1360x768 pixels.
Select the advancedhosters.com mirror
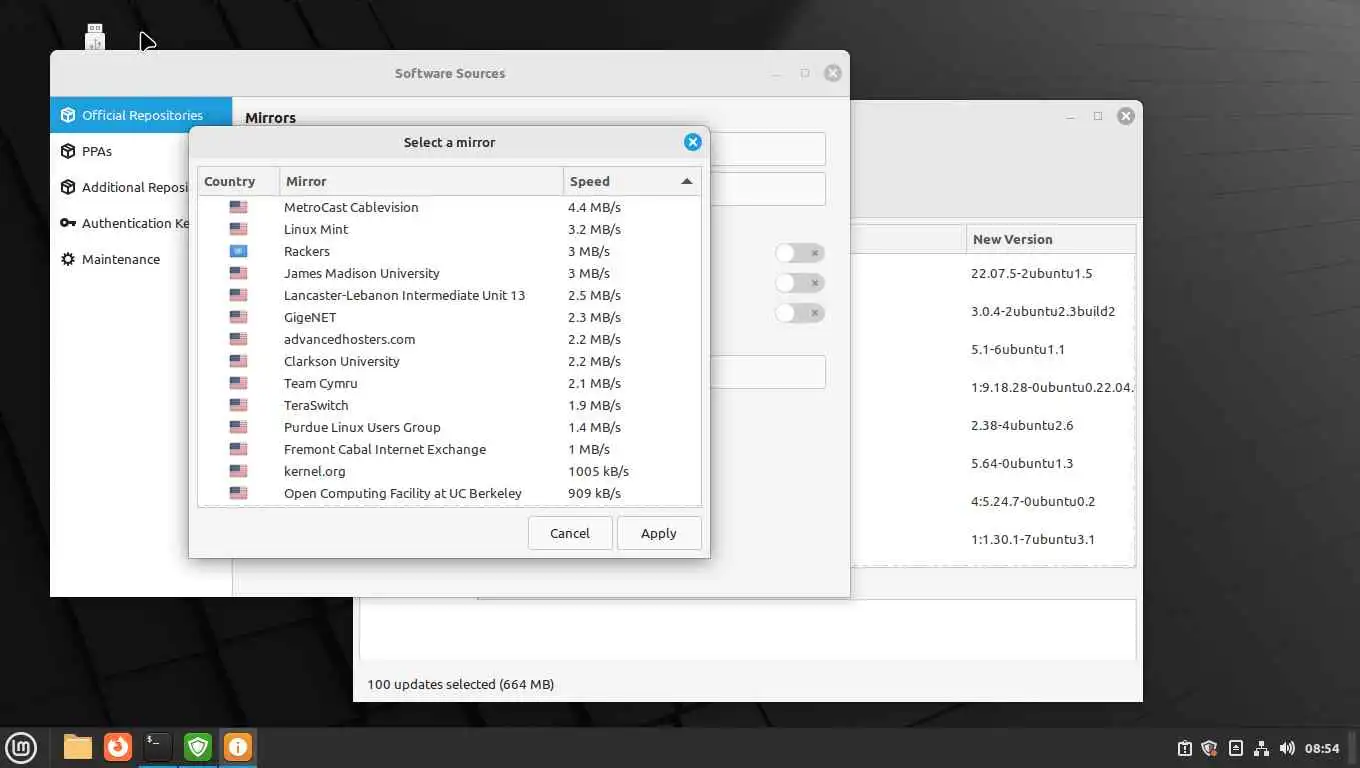449,339
